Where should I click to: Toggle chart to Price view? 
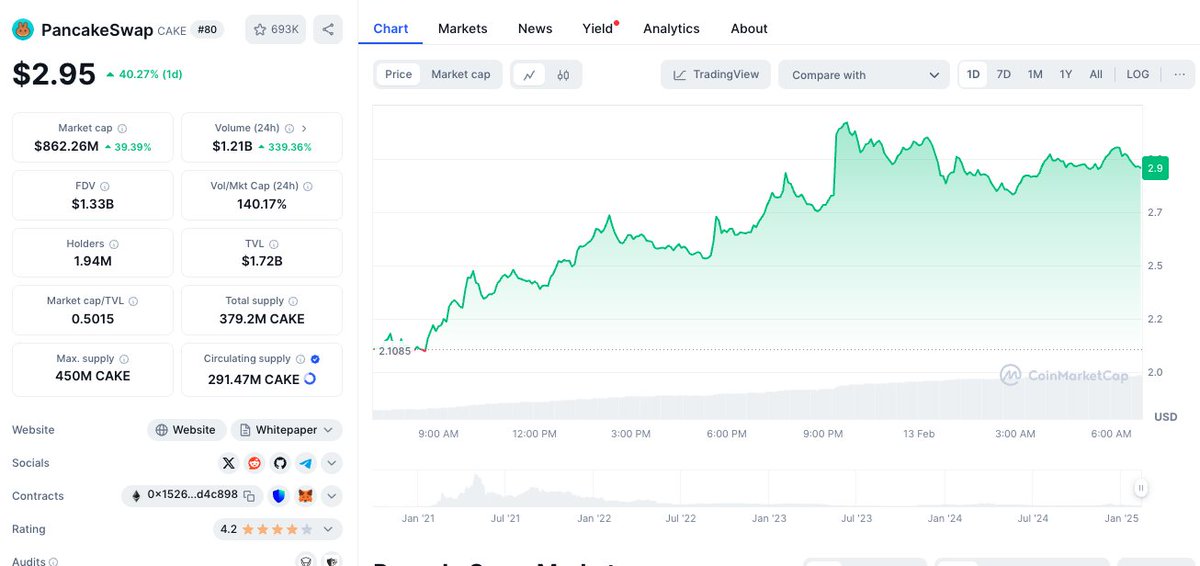(x=398, y=74)
